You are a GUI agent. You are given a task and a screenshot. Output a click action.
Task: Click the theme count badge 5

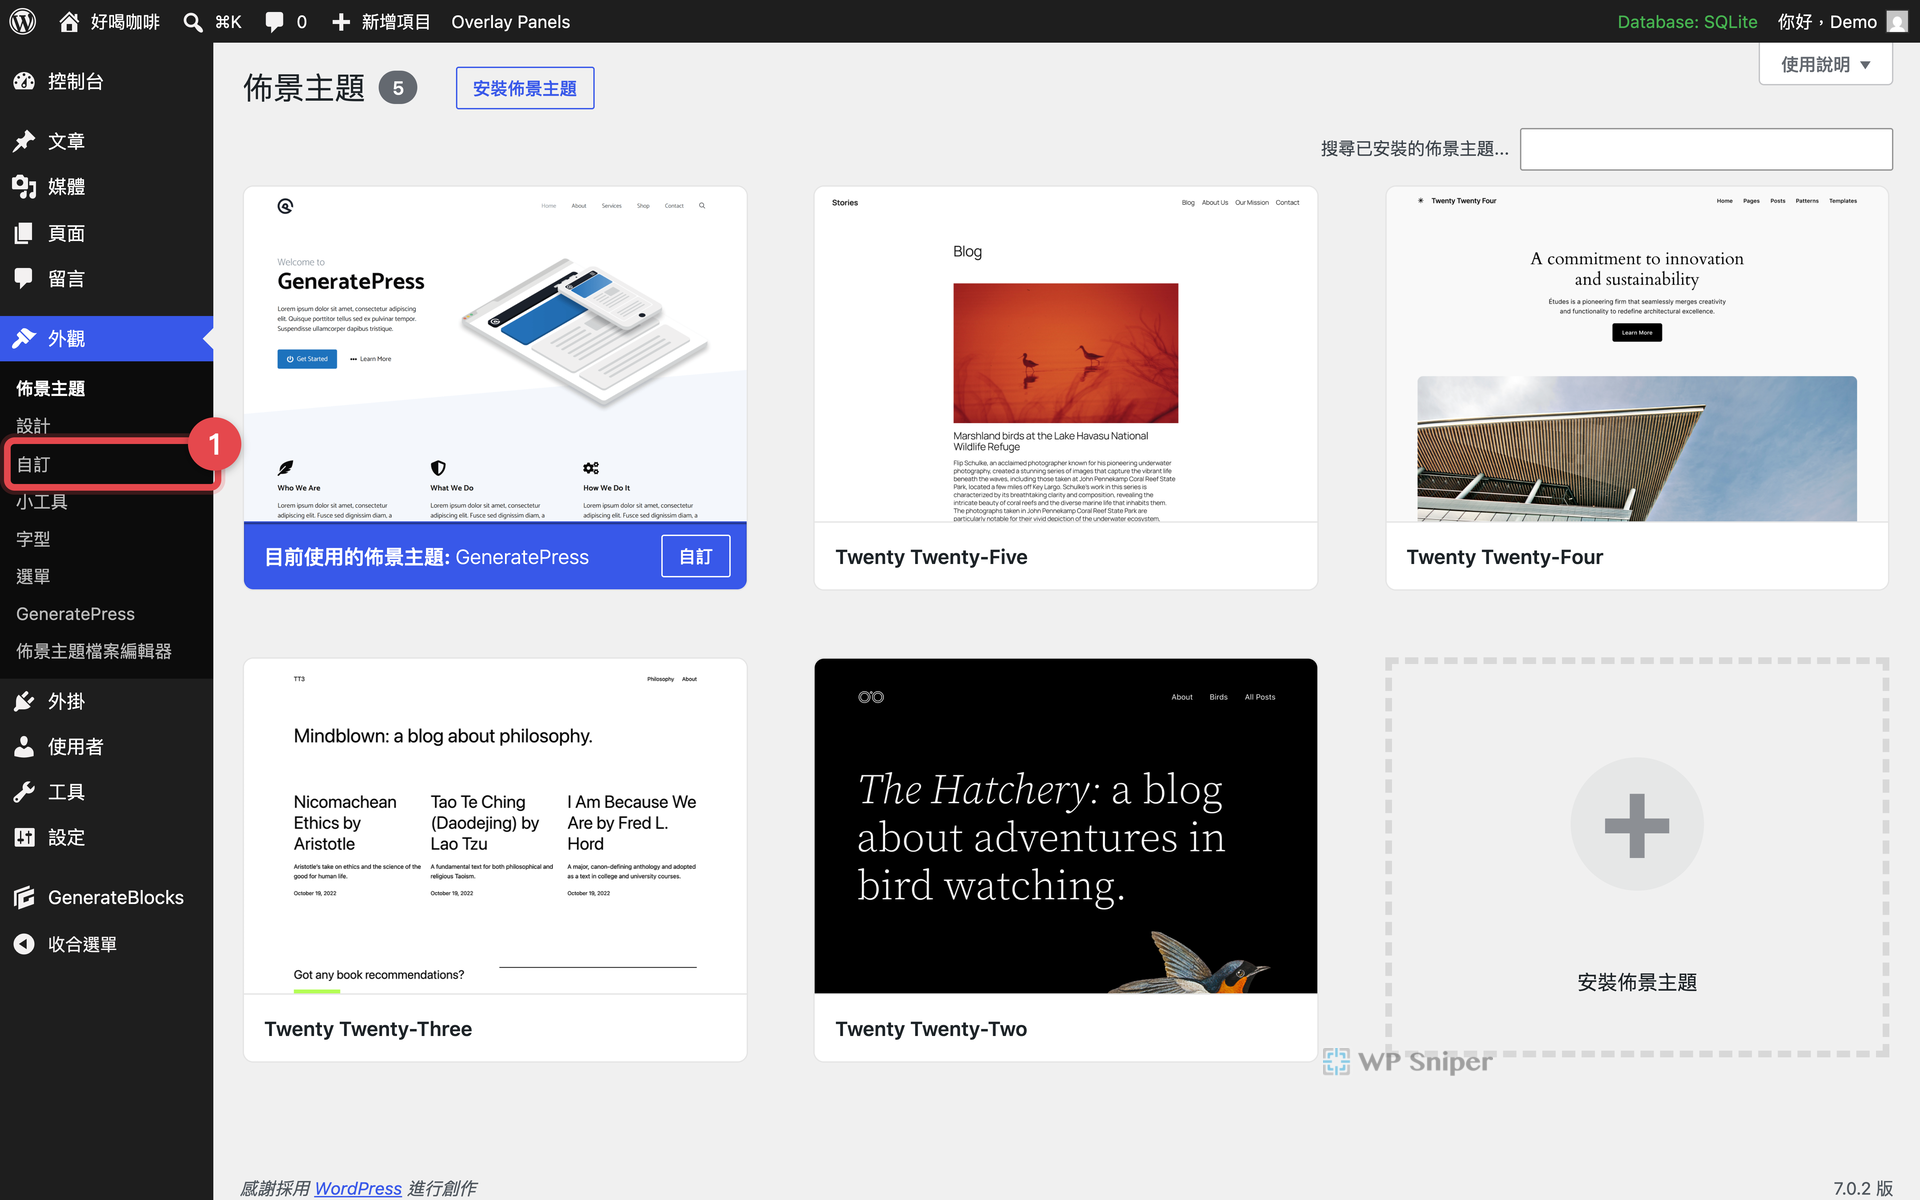398,88
